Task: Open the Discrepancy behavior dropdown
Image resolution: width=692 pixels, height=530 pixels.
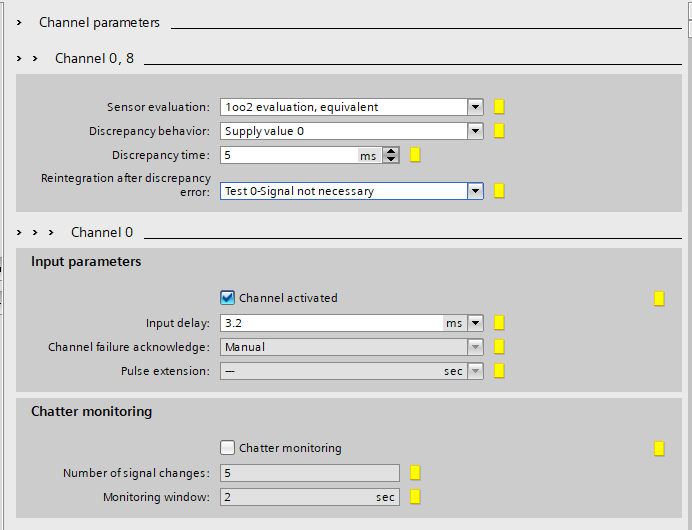Action: click(x=475, y=131)
